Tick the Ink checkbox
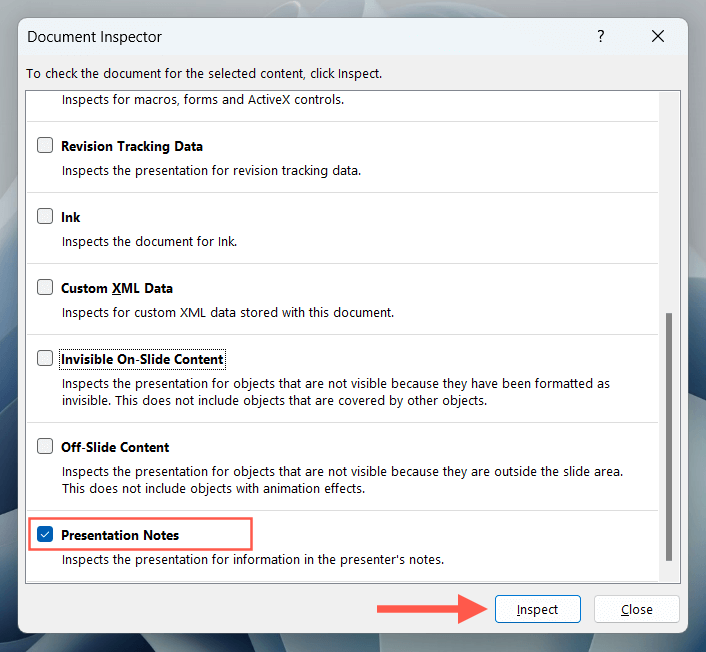Image resolution: width=706 pixels, height=652 pixels. 45,217
